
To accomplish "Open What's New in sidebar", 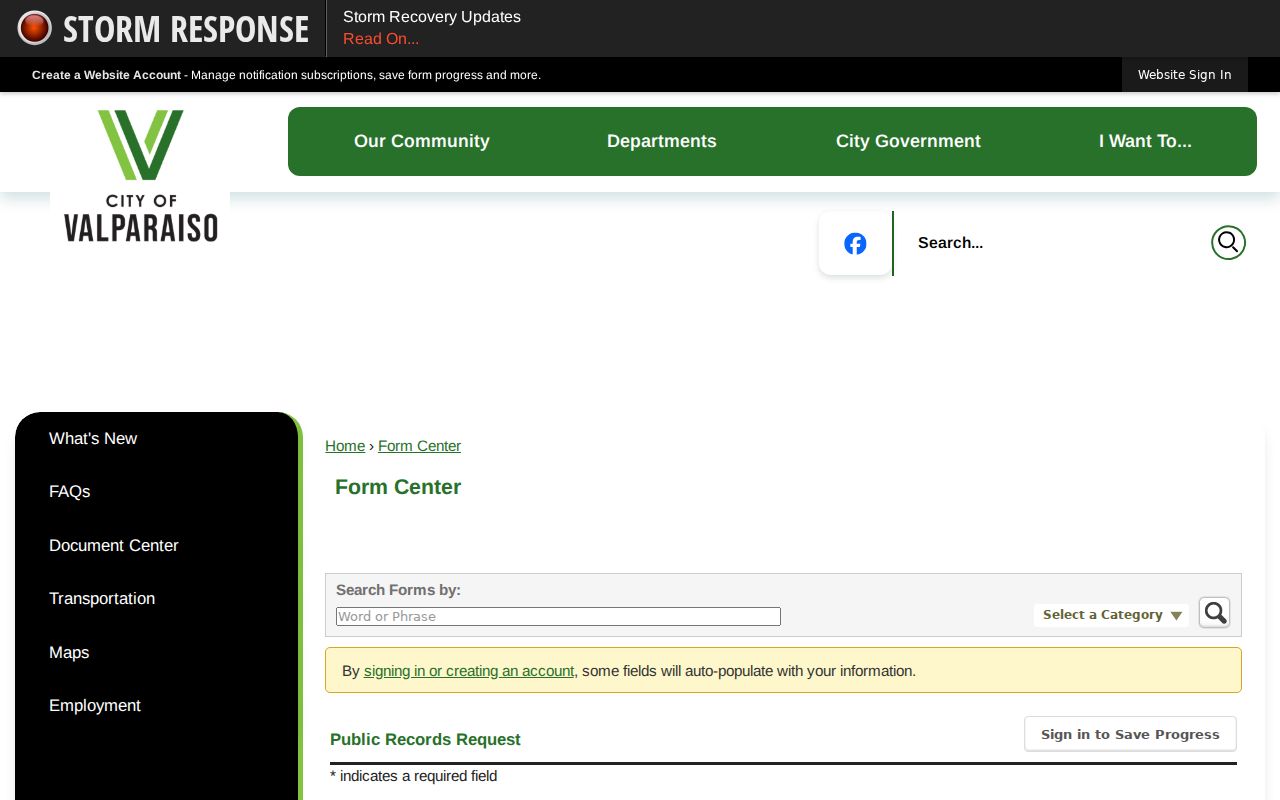I will (x=93, y=438).
